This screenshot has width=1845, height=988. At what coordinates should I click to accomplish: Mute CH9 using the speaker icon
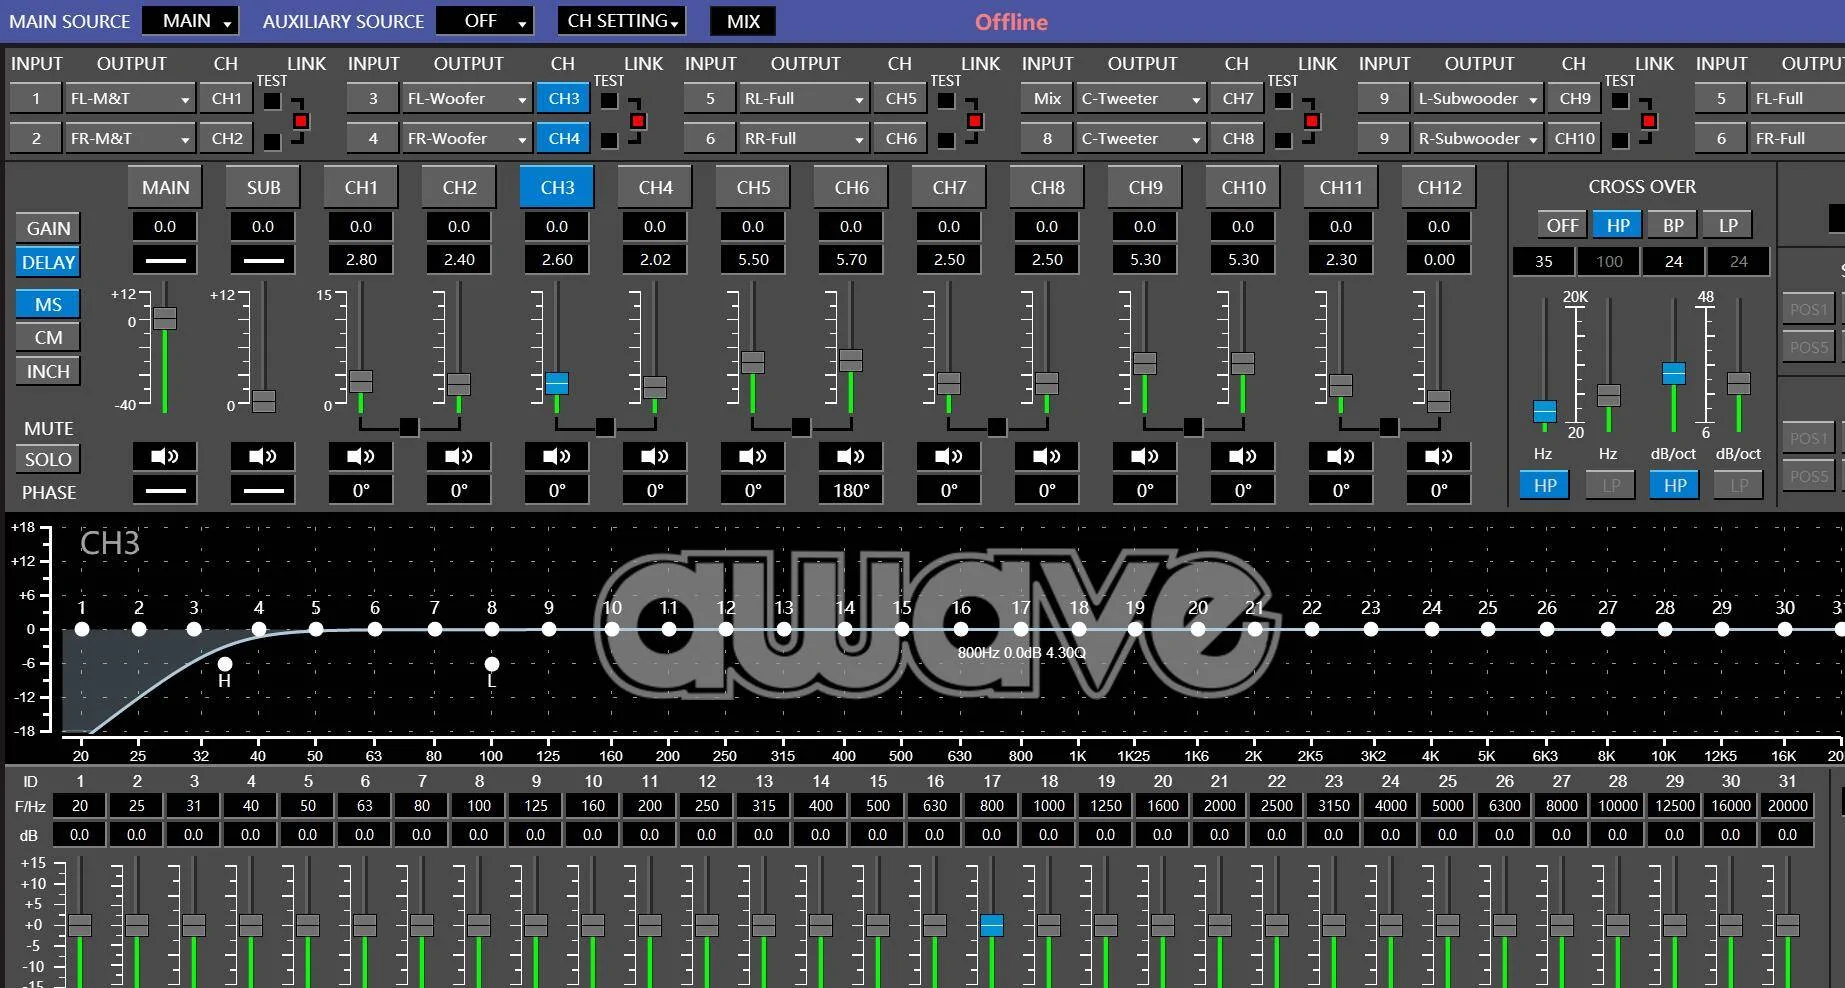tap(1145, 456)
